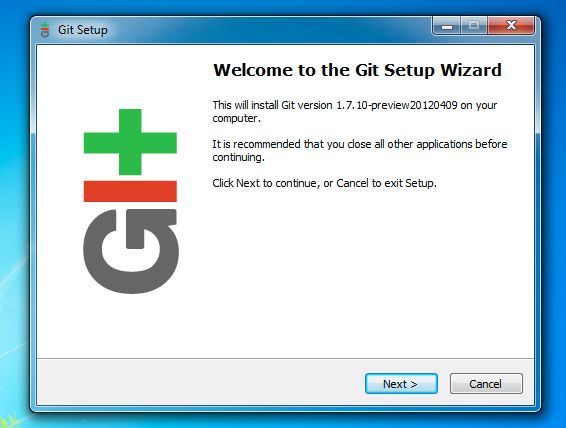Click the Git version 1.7.10 text line

(x=354, y=105)
